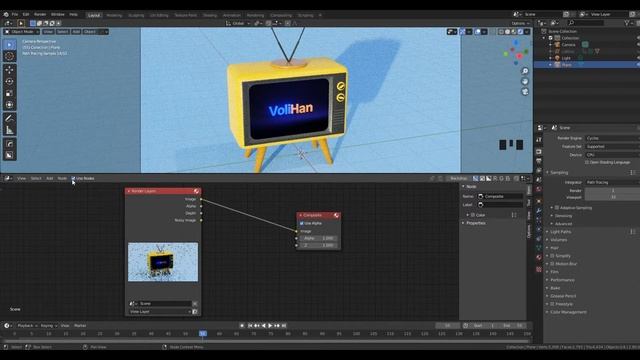Open the Device dropdown showing CPU
This screenshot has height=360, width=640.
point(612,155)
